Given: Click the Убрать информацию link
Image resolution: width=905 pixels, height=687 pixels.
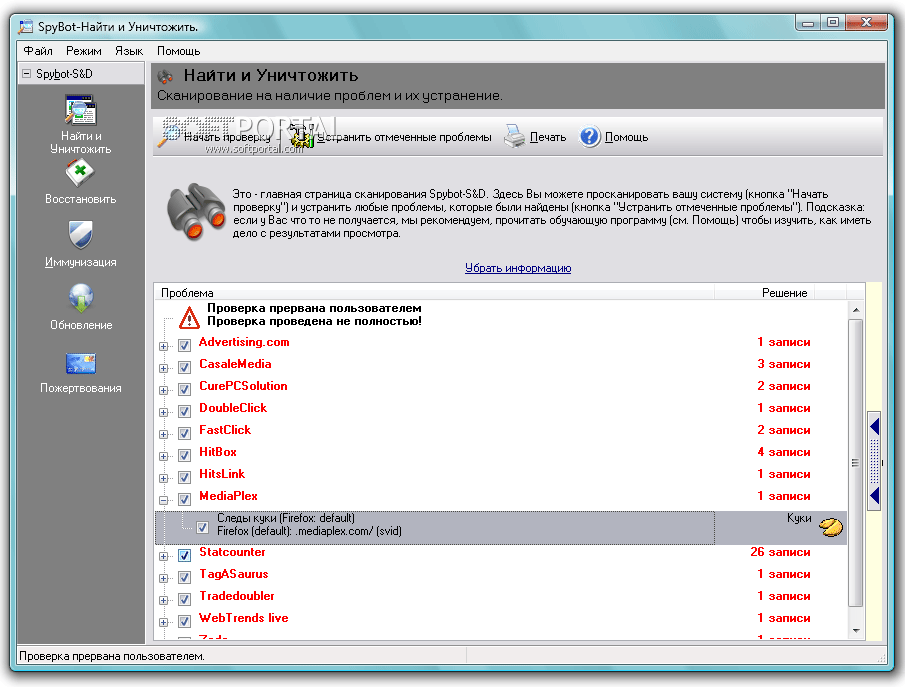Looking at the screenshot, I should pos(518,268).
